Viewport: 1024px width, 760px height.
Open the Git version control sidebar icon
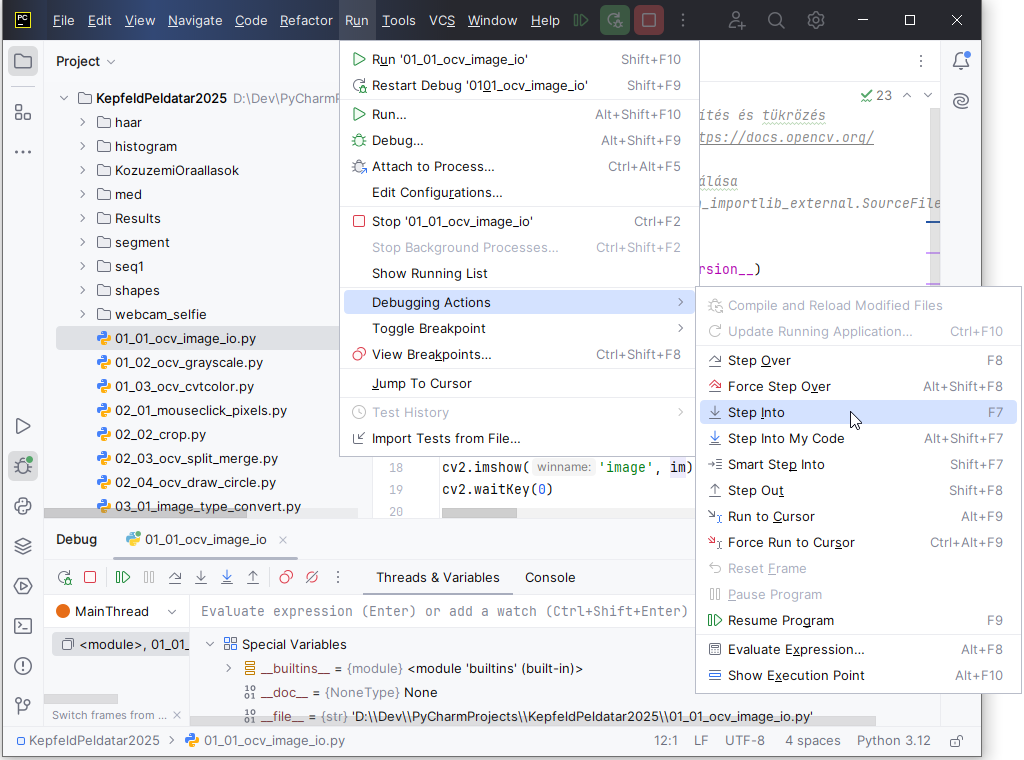[23, 706]
